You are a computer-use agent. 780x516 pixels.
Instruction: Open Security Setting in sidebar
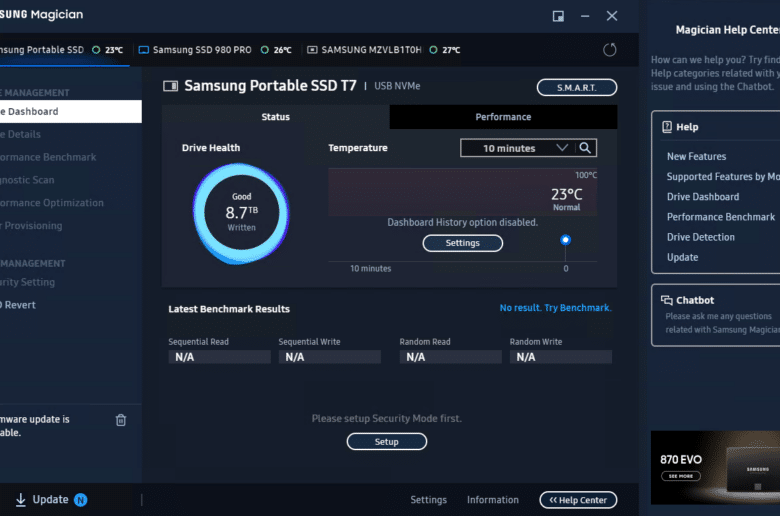[71, 282]
